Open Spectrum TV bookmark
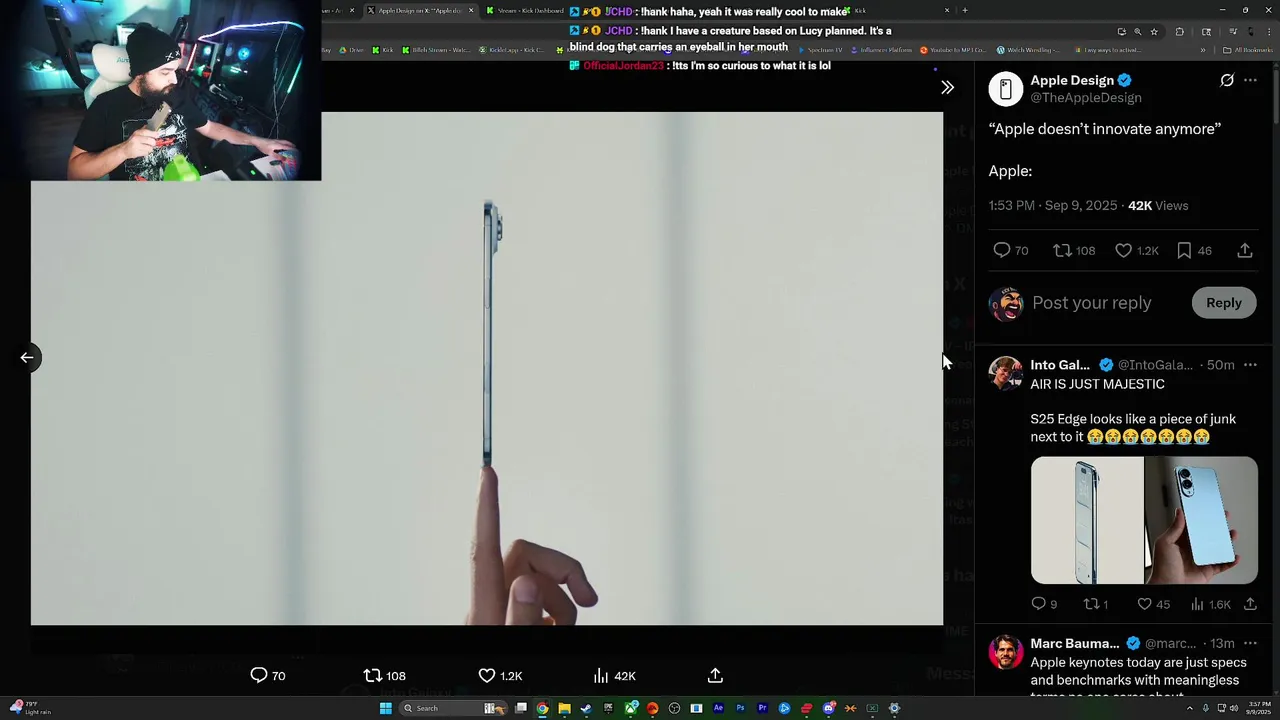The image size is (1280, 720). point(820,50)
